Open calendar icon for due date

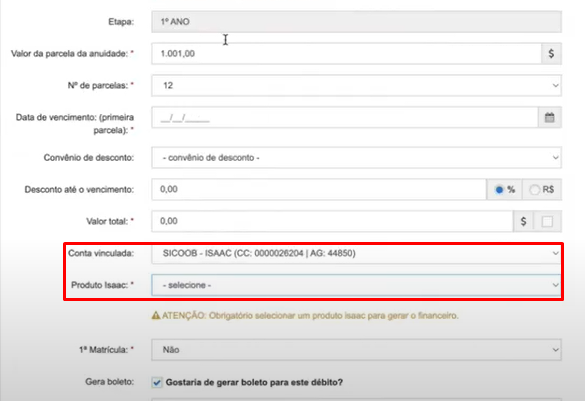(550, 118)
